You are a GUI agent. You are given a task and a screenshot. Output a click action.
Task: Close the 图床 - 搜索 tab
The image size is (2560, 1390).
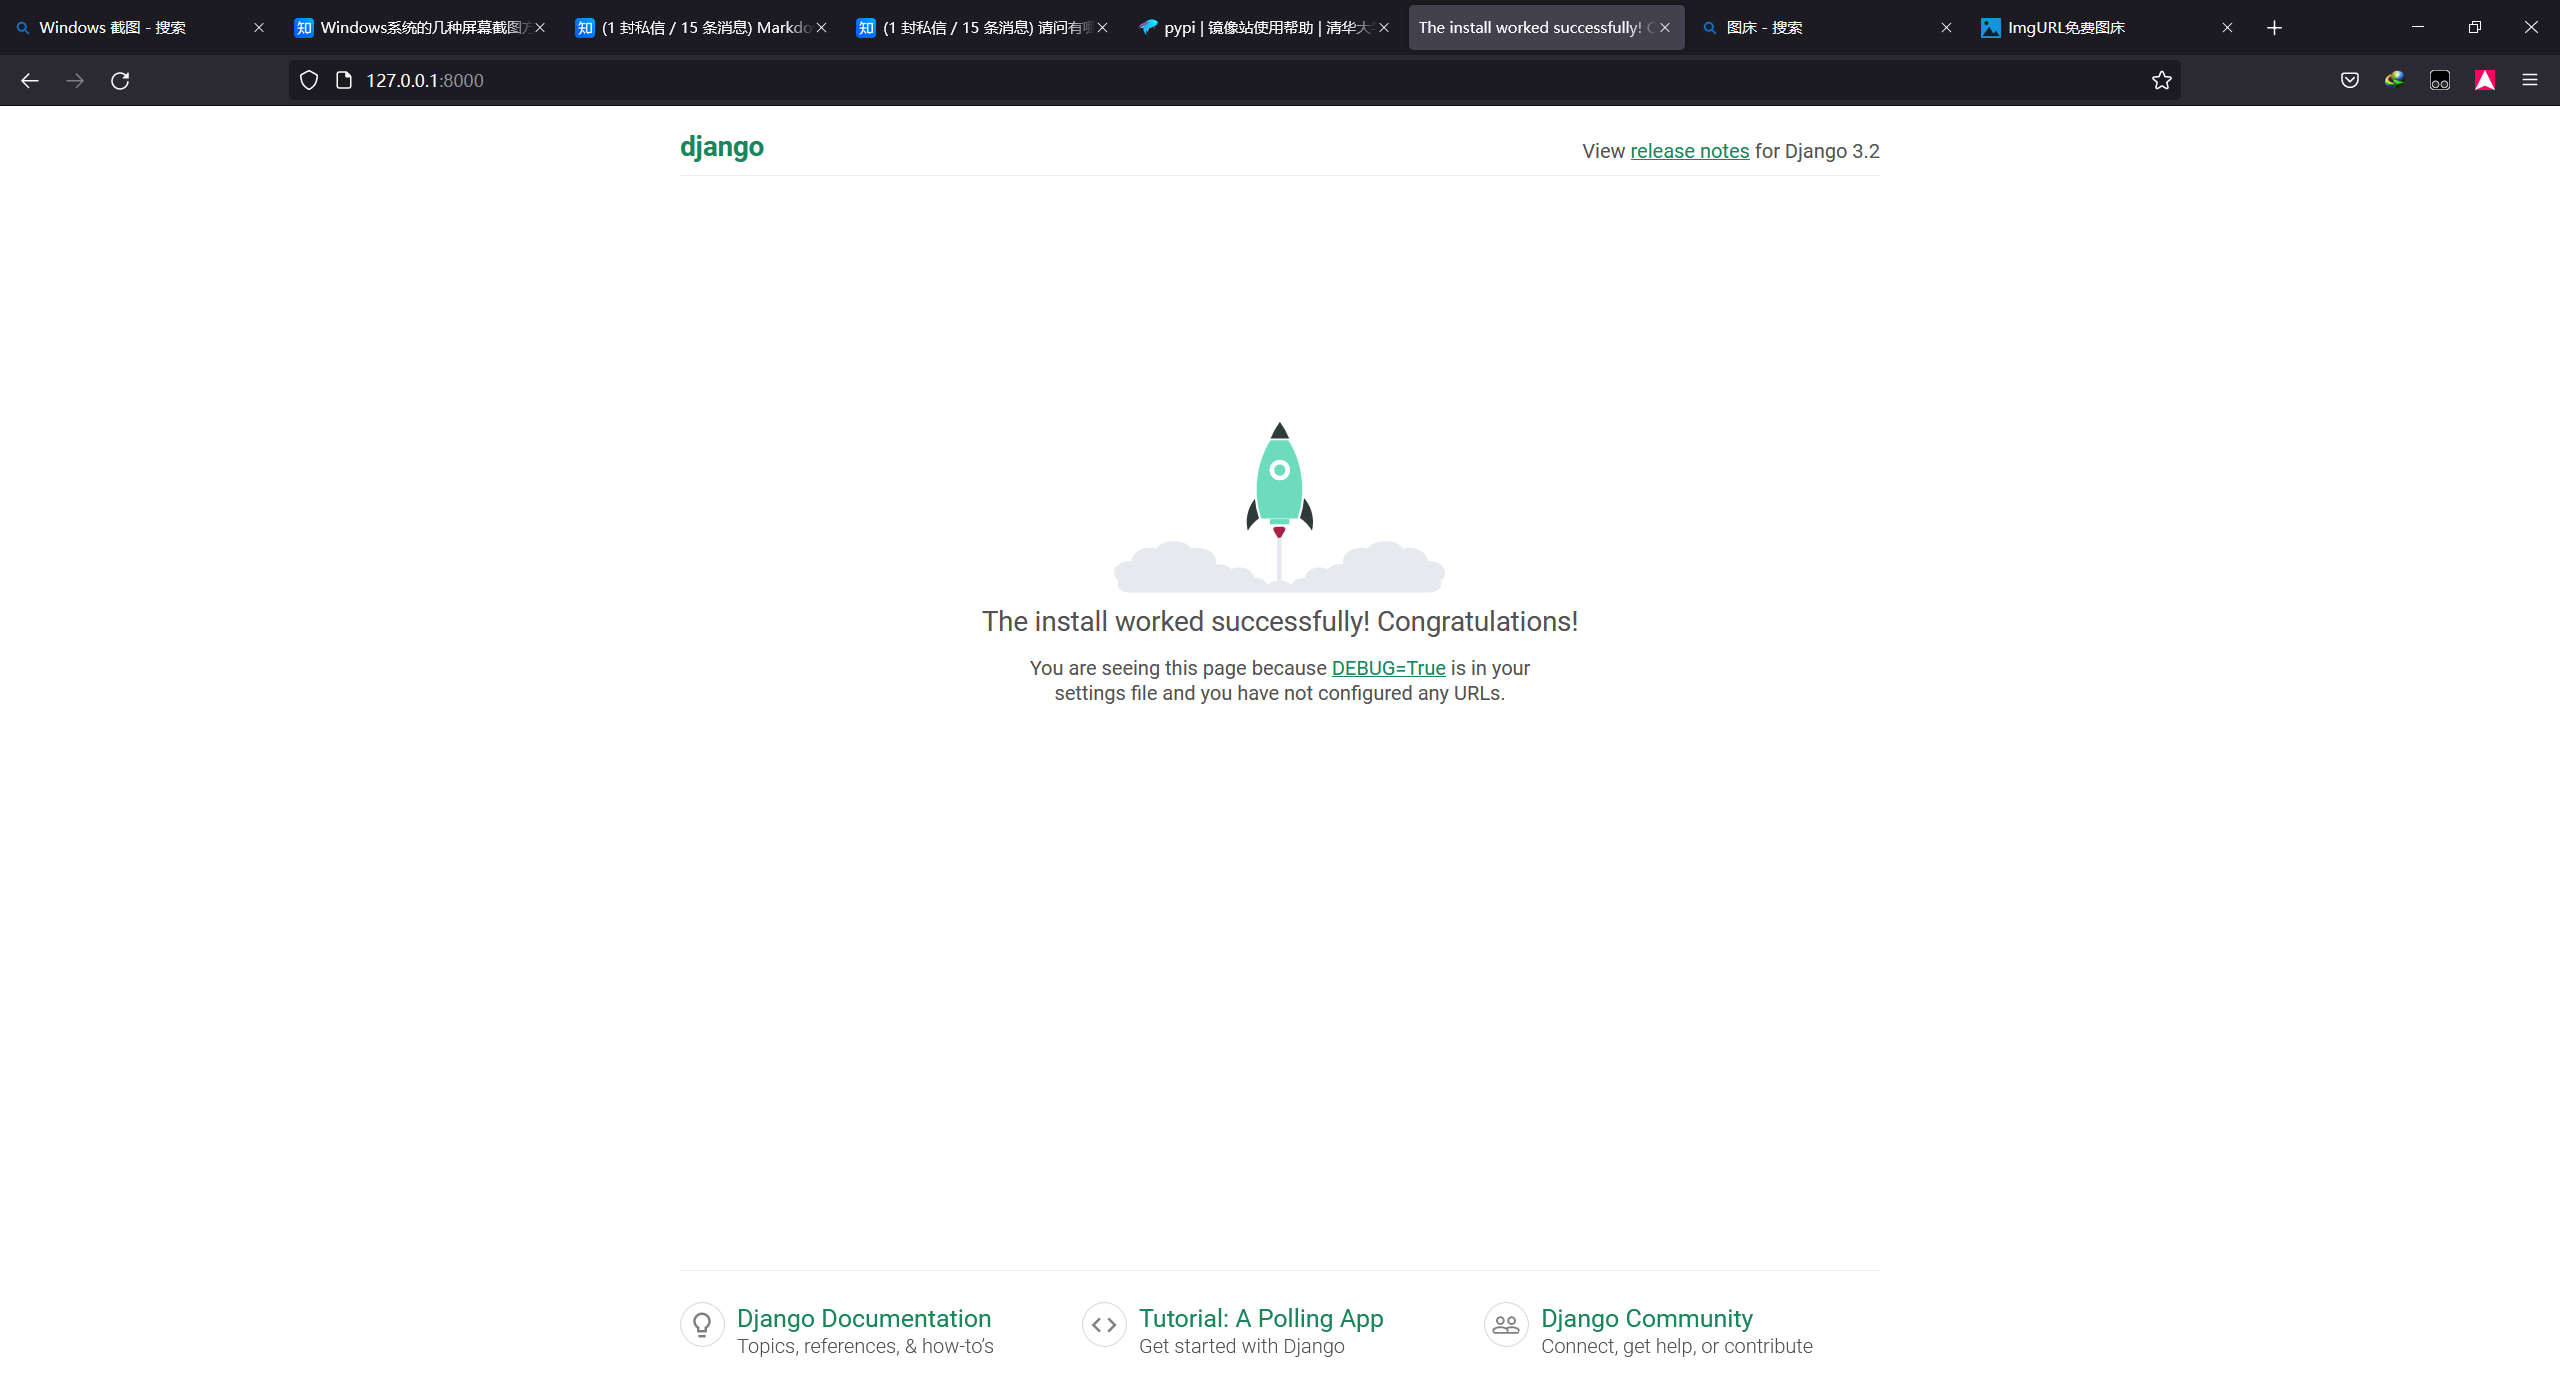(1946, 28)
